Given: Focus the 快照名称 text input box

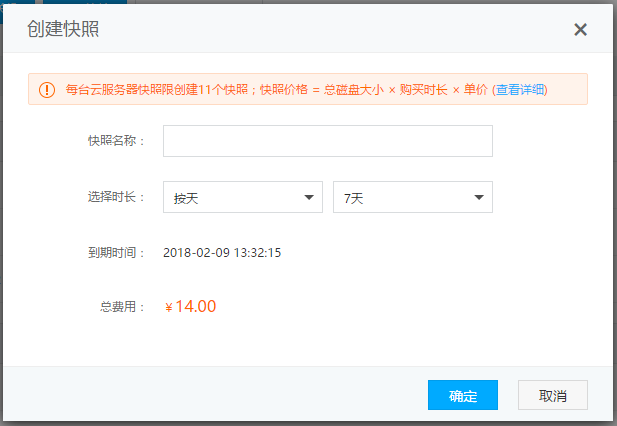Looking at the screenshot, I should (327, 141).
